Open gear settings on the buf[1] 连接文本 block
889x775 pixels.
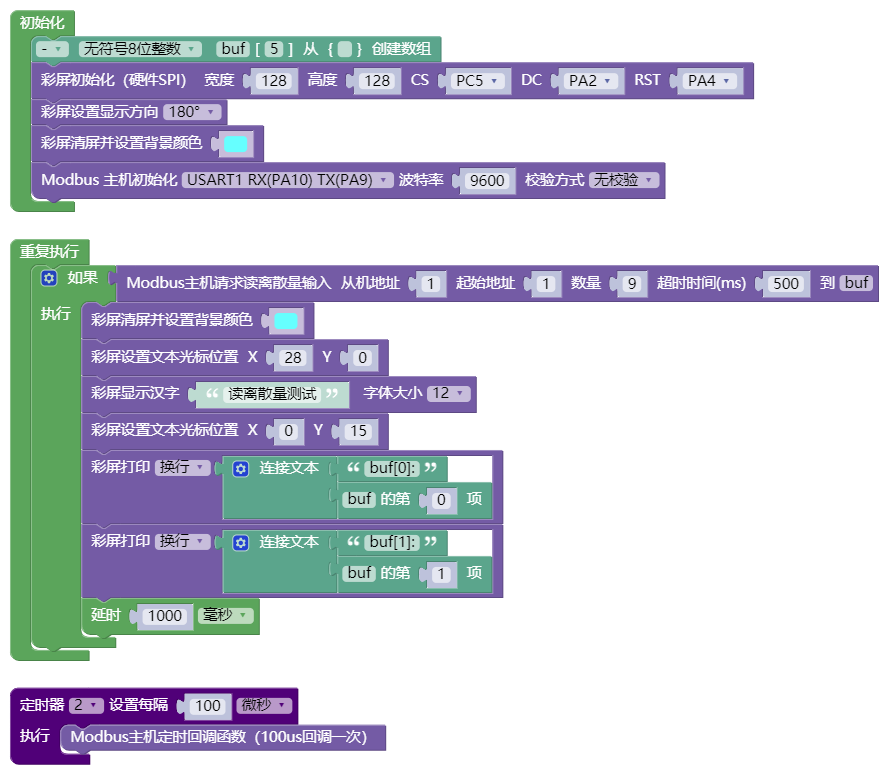pyautogui.click(x=240, y=543)
